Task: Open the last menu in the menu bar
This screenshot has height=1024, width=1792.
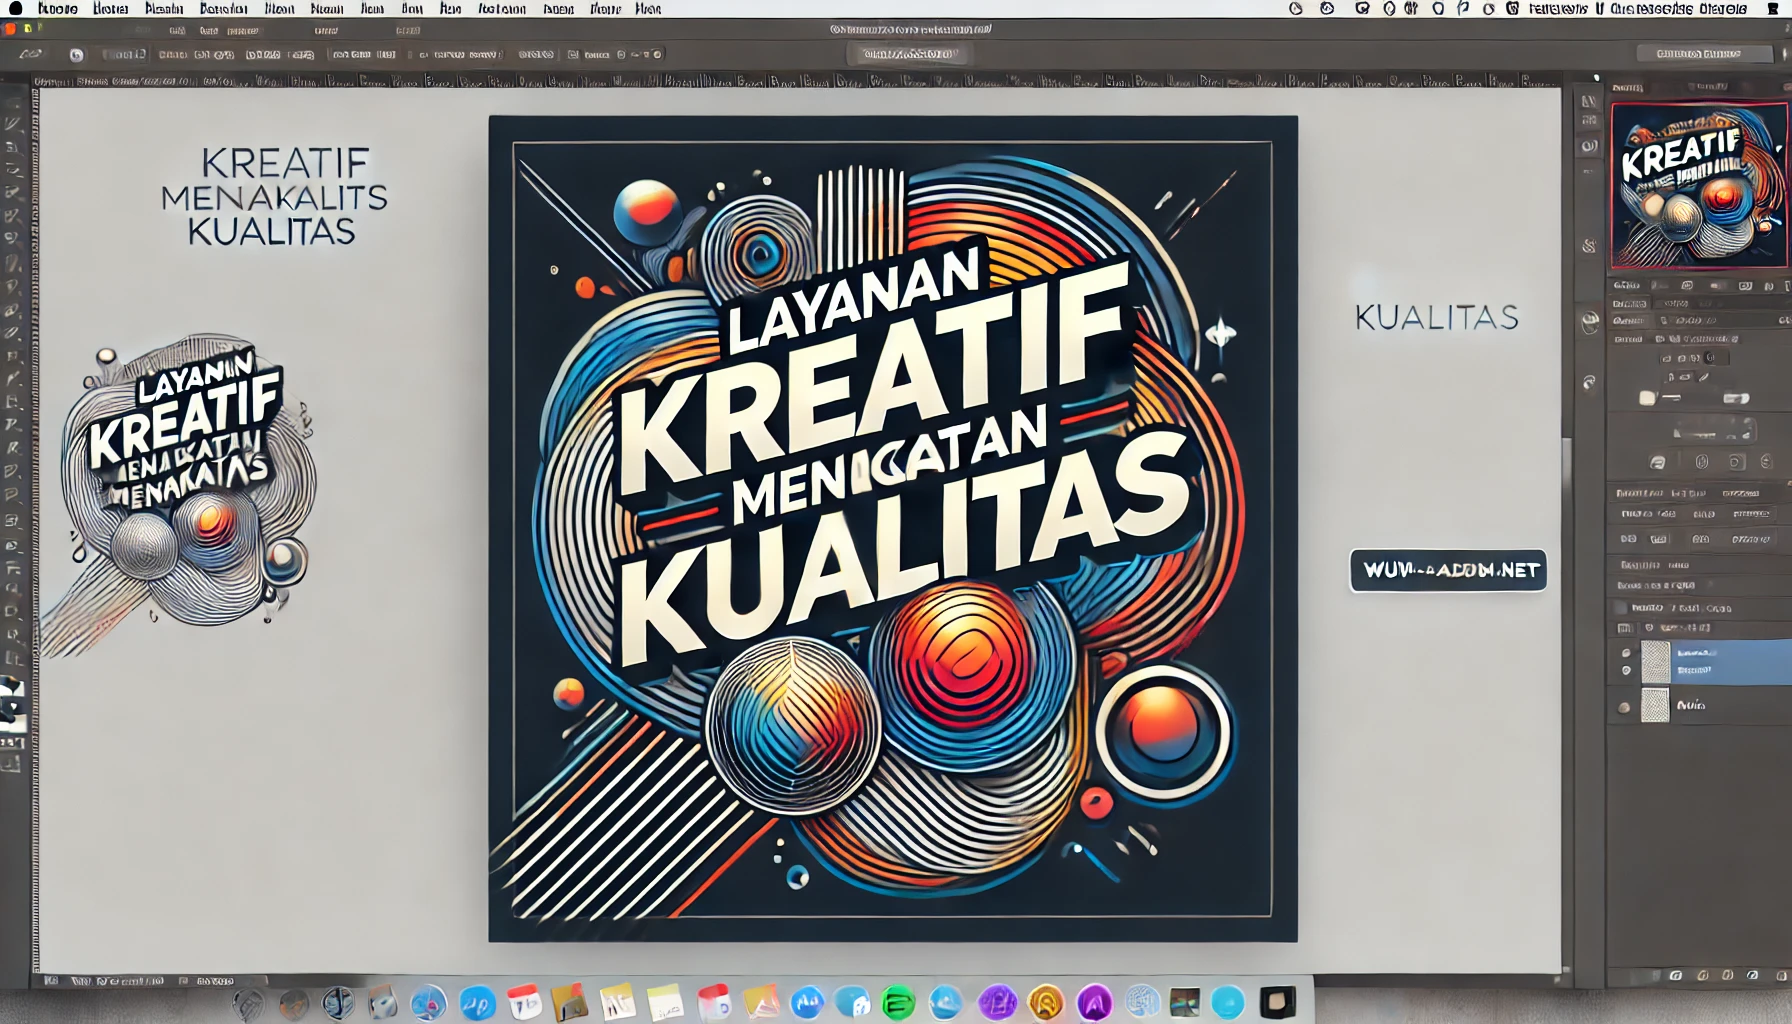Action: pos(648,9)
